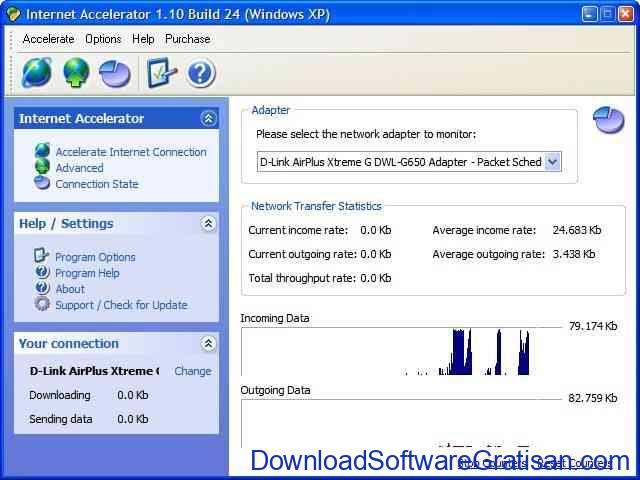Click the Sending data 0.0 Kb value
Viewport: 640px width, 480px height.
point(133,420)
